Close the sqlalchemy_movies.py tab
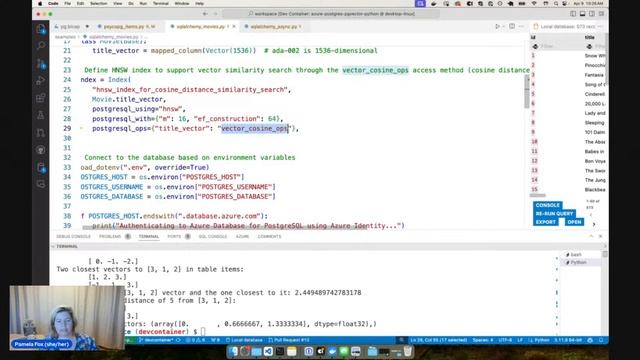The image size is (640, 360). point(234,27)
